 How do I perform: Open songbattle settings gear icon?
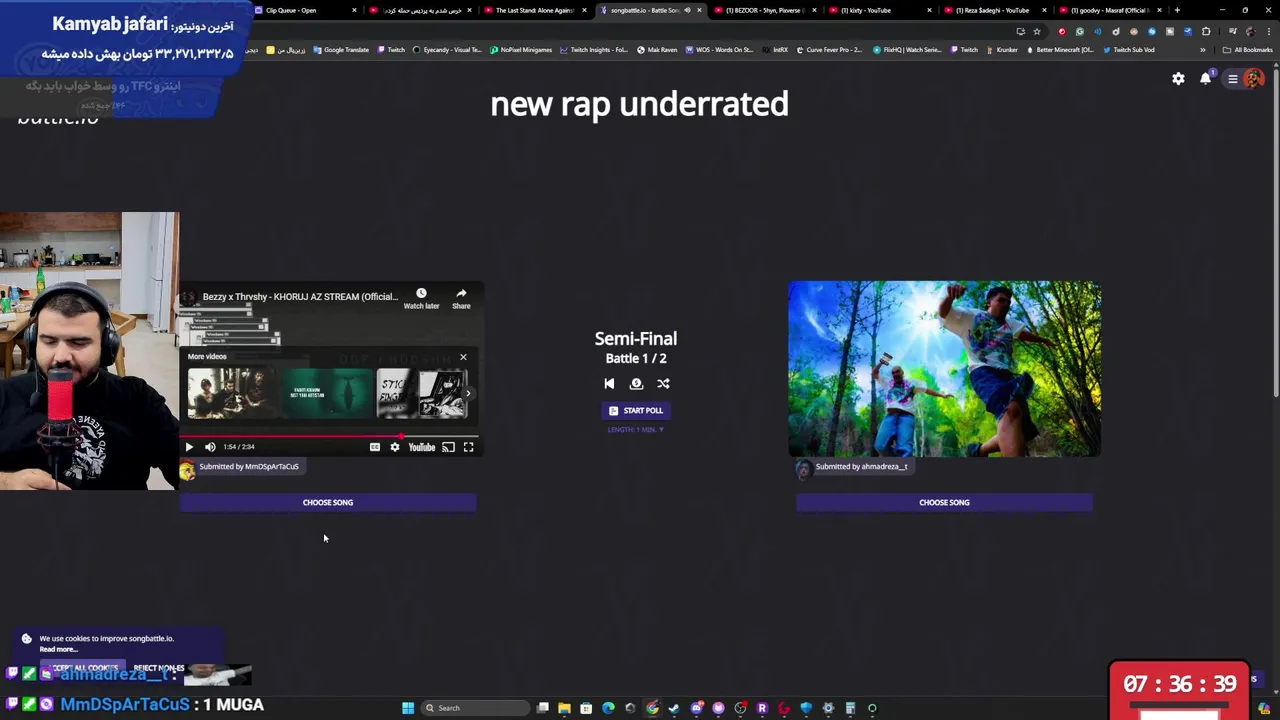[1178, 79]
